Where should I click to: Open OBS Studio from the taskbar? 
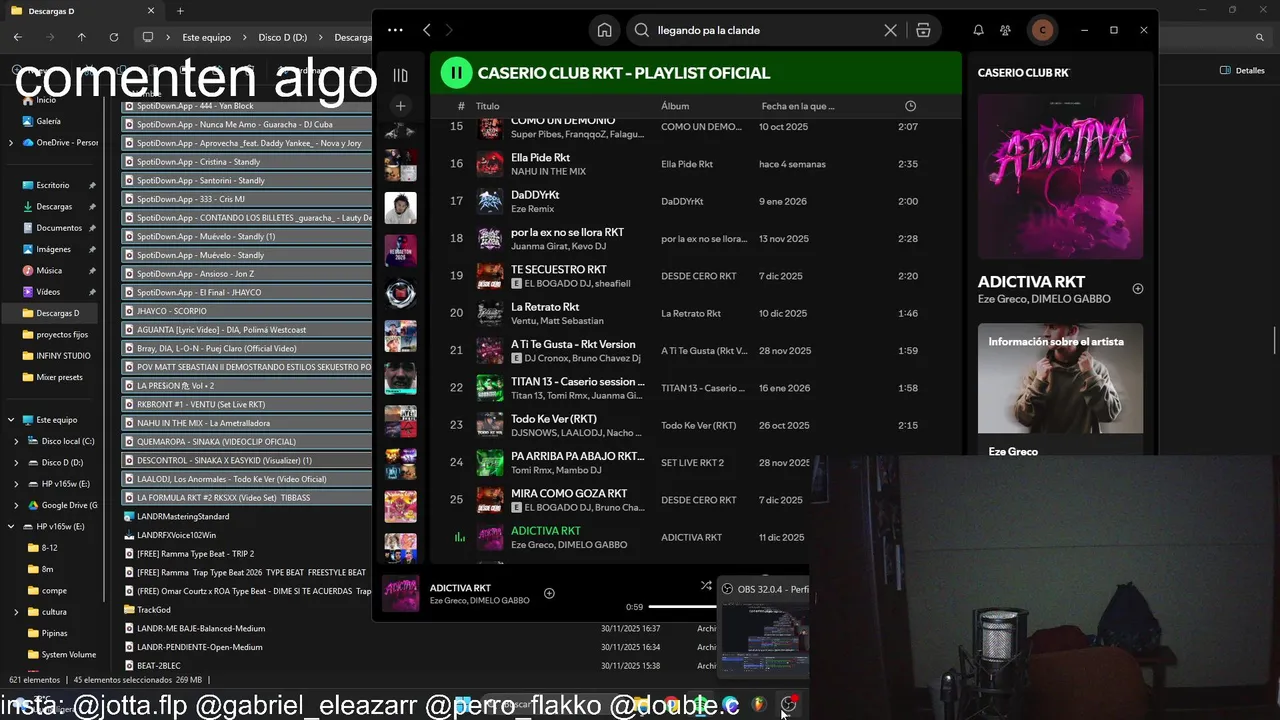pos(789,705)
